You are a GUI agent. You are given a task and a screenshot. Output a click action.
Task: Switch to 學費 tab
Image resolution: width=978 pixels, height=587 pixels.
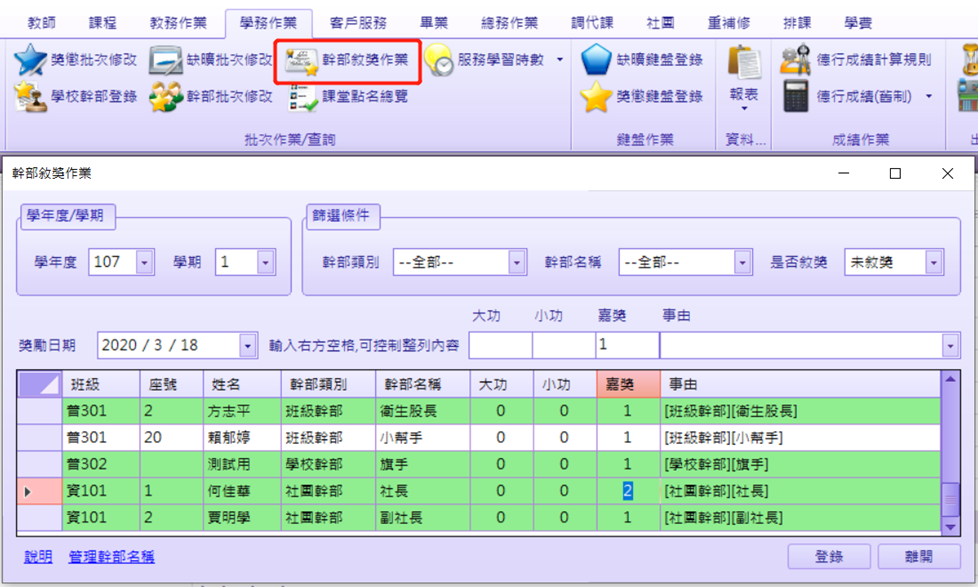coord(858,23)
